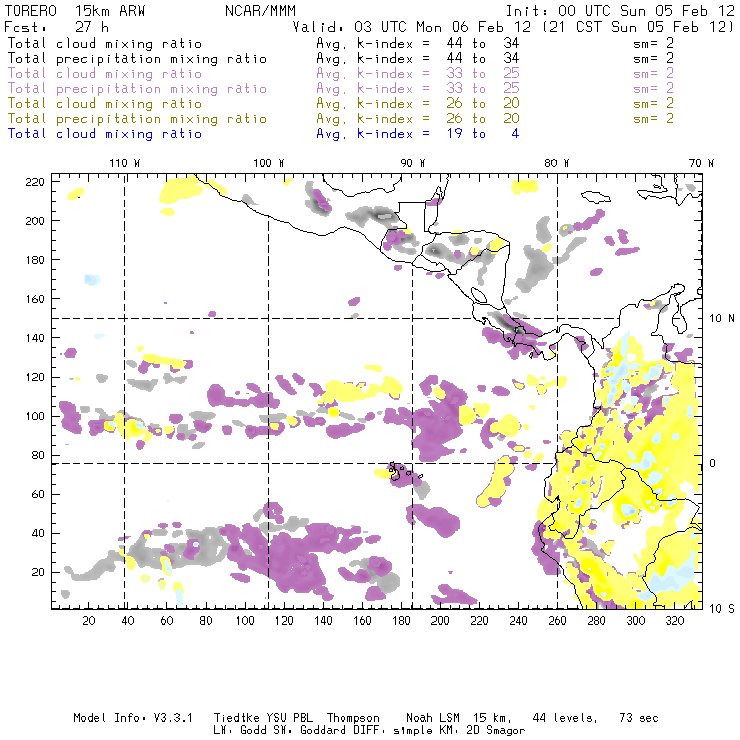
Task: Click the blue 'Avg. k-index = 19 to 4' text
Action: [418, 134]
